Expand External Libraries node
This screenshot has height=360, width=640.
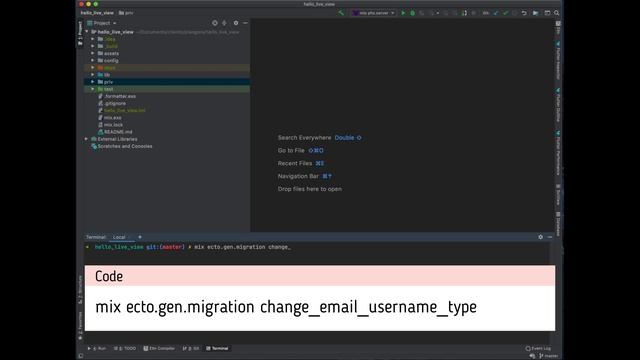86,139
